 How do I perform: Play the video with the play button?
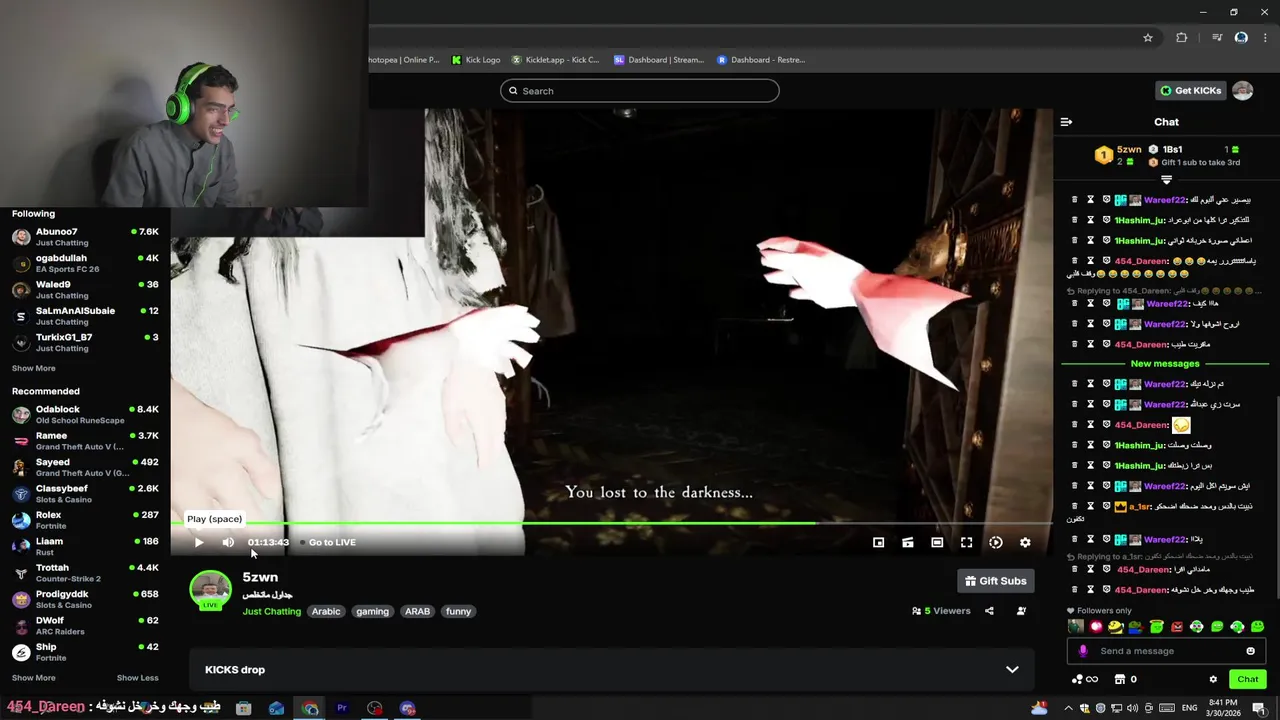[x=199, y=542]
